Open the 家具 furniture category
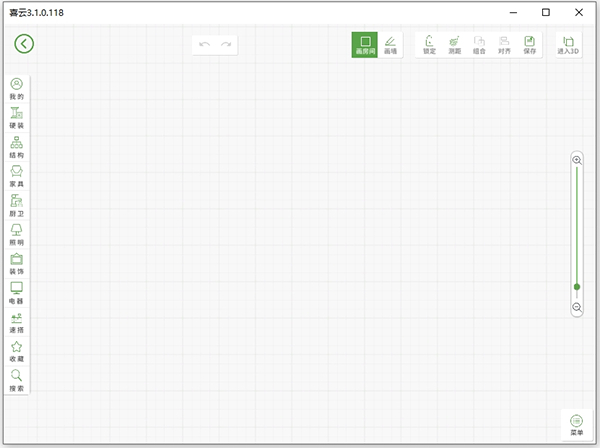600x448 pixels. pyautogui.click(x=16, y=176)
